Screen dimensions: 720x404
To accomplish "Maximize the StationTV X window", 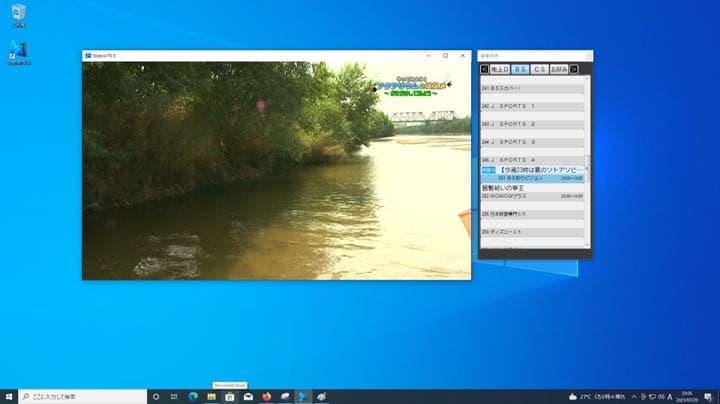I will 445,56.
